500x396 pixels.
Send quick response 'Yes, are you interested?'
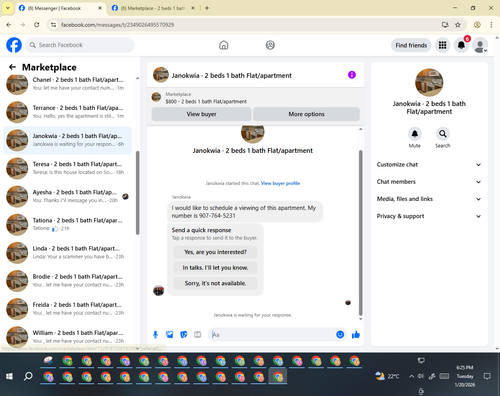pos(215,252)
